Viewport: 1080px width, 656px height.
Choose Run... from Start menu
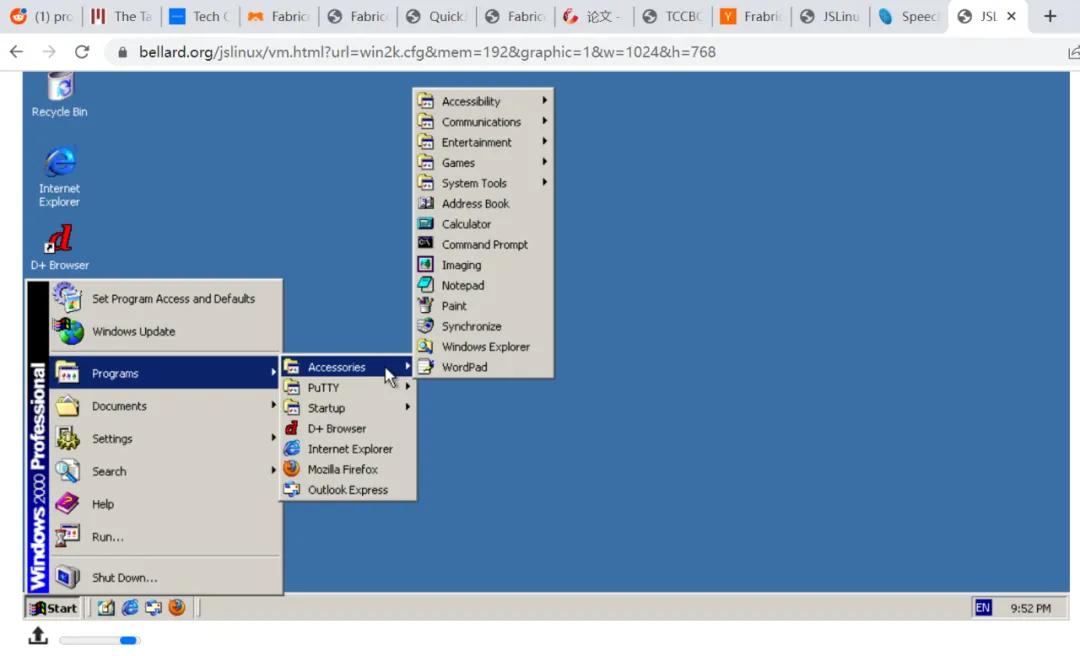coord(165,537)
